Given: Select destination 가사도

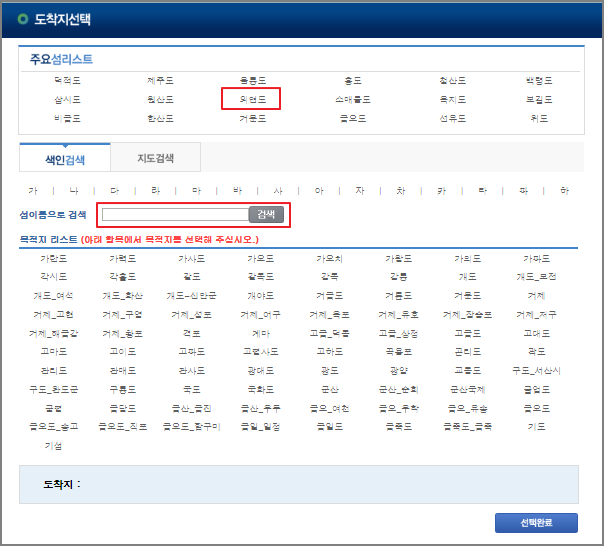Looking at the screenshot, I should point(191,258).
